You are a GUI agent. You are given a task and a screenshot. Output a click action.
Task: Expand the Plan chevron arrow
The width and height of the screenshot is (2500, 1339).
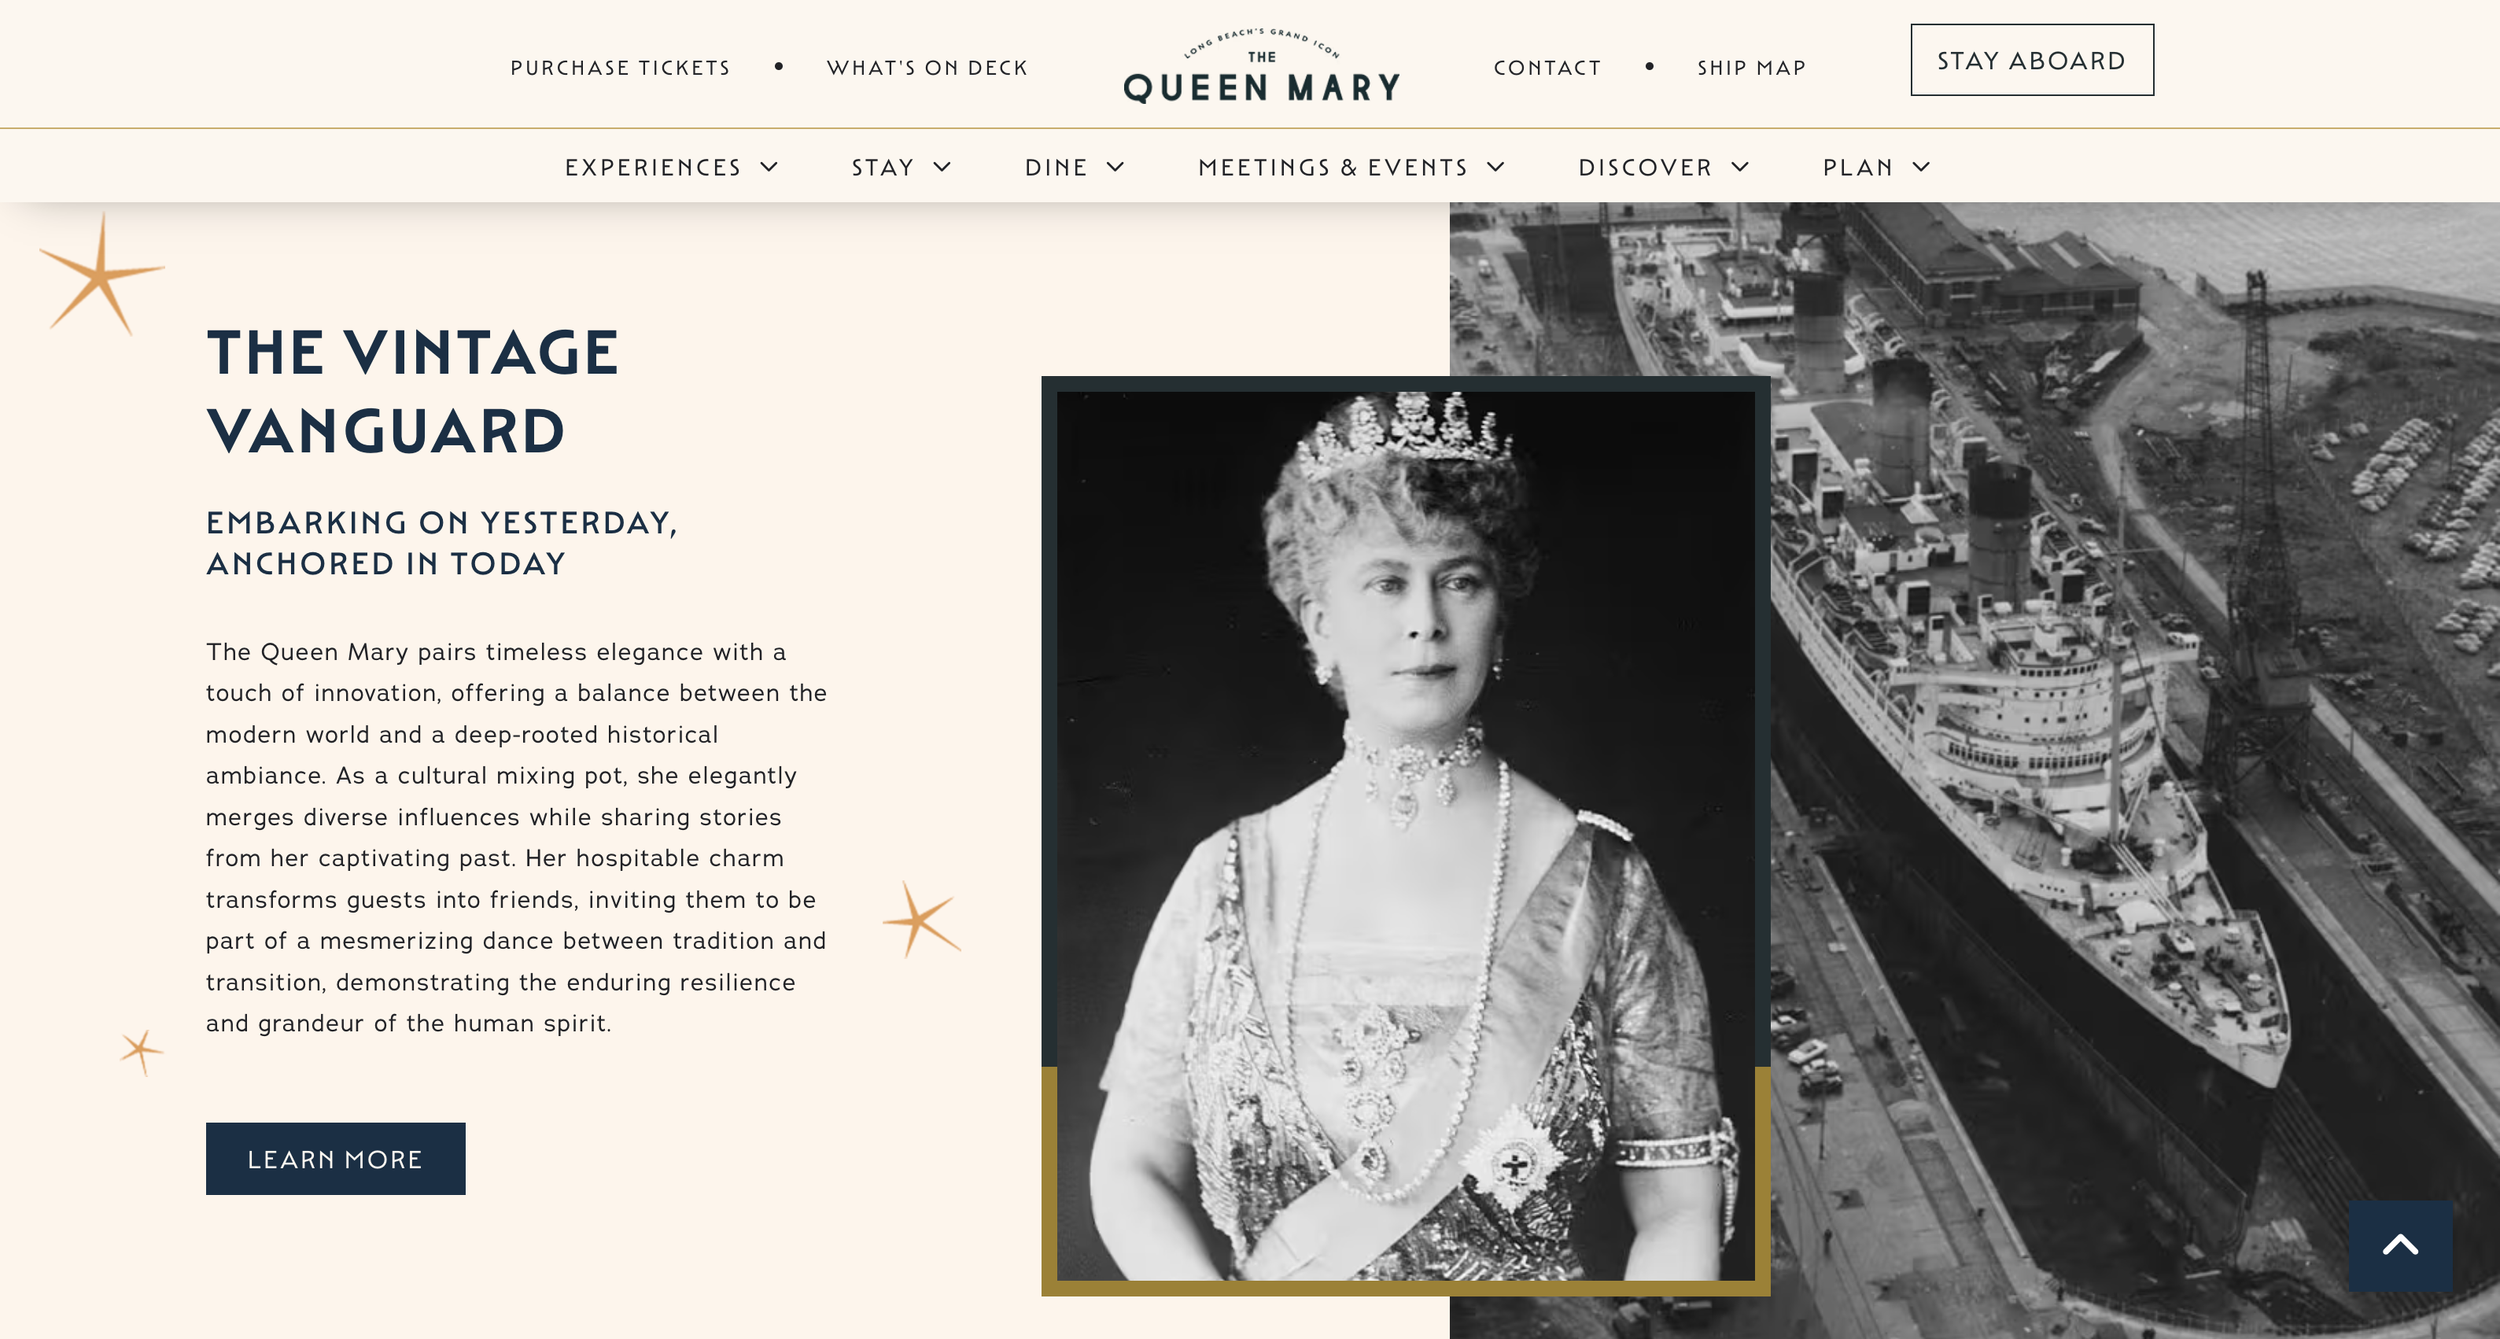[x=1921, y=167]
